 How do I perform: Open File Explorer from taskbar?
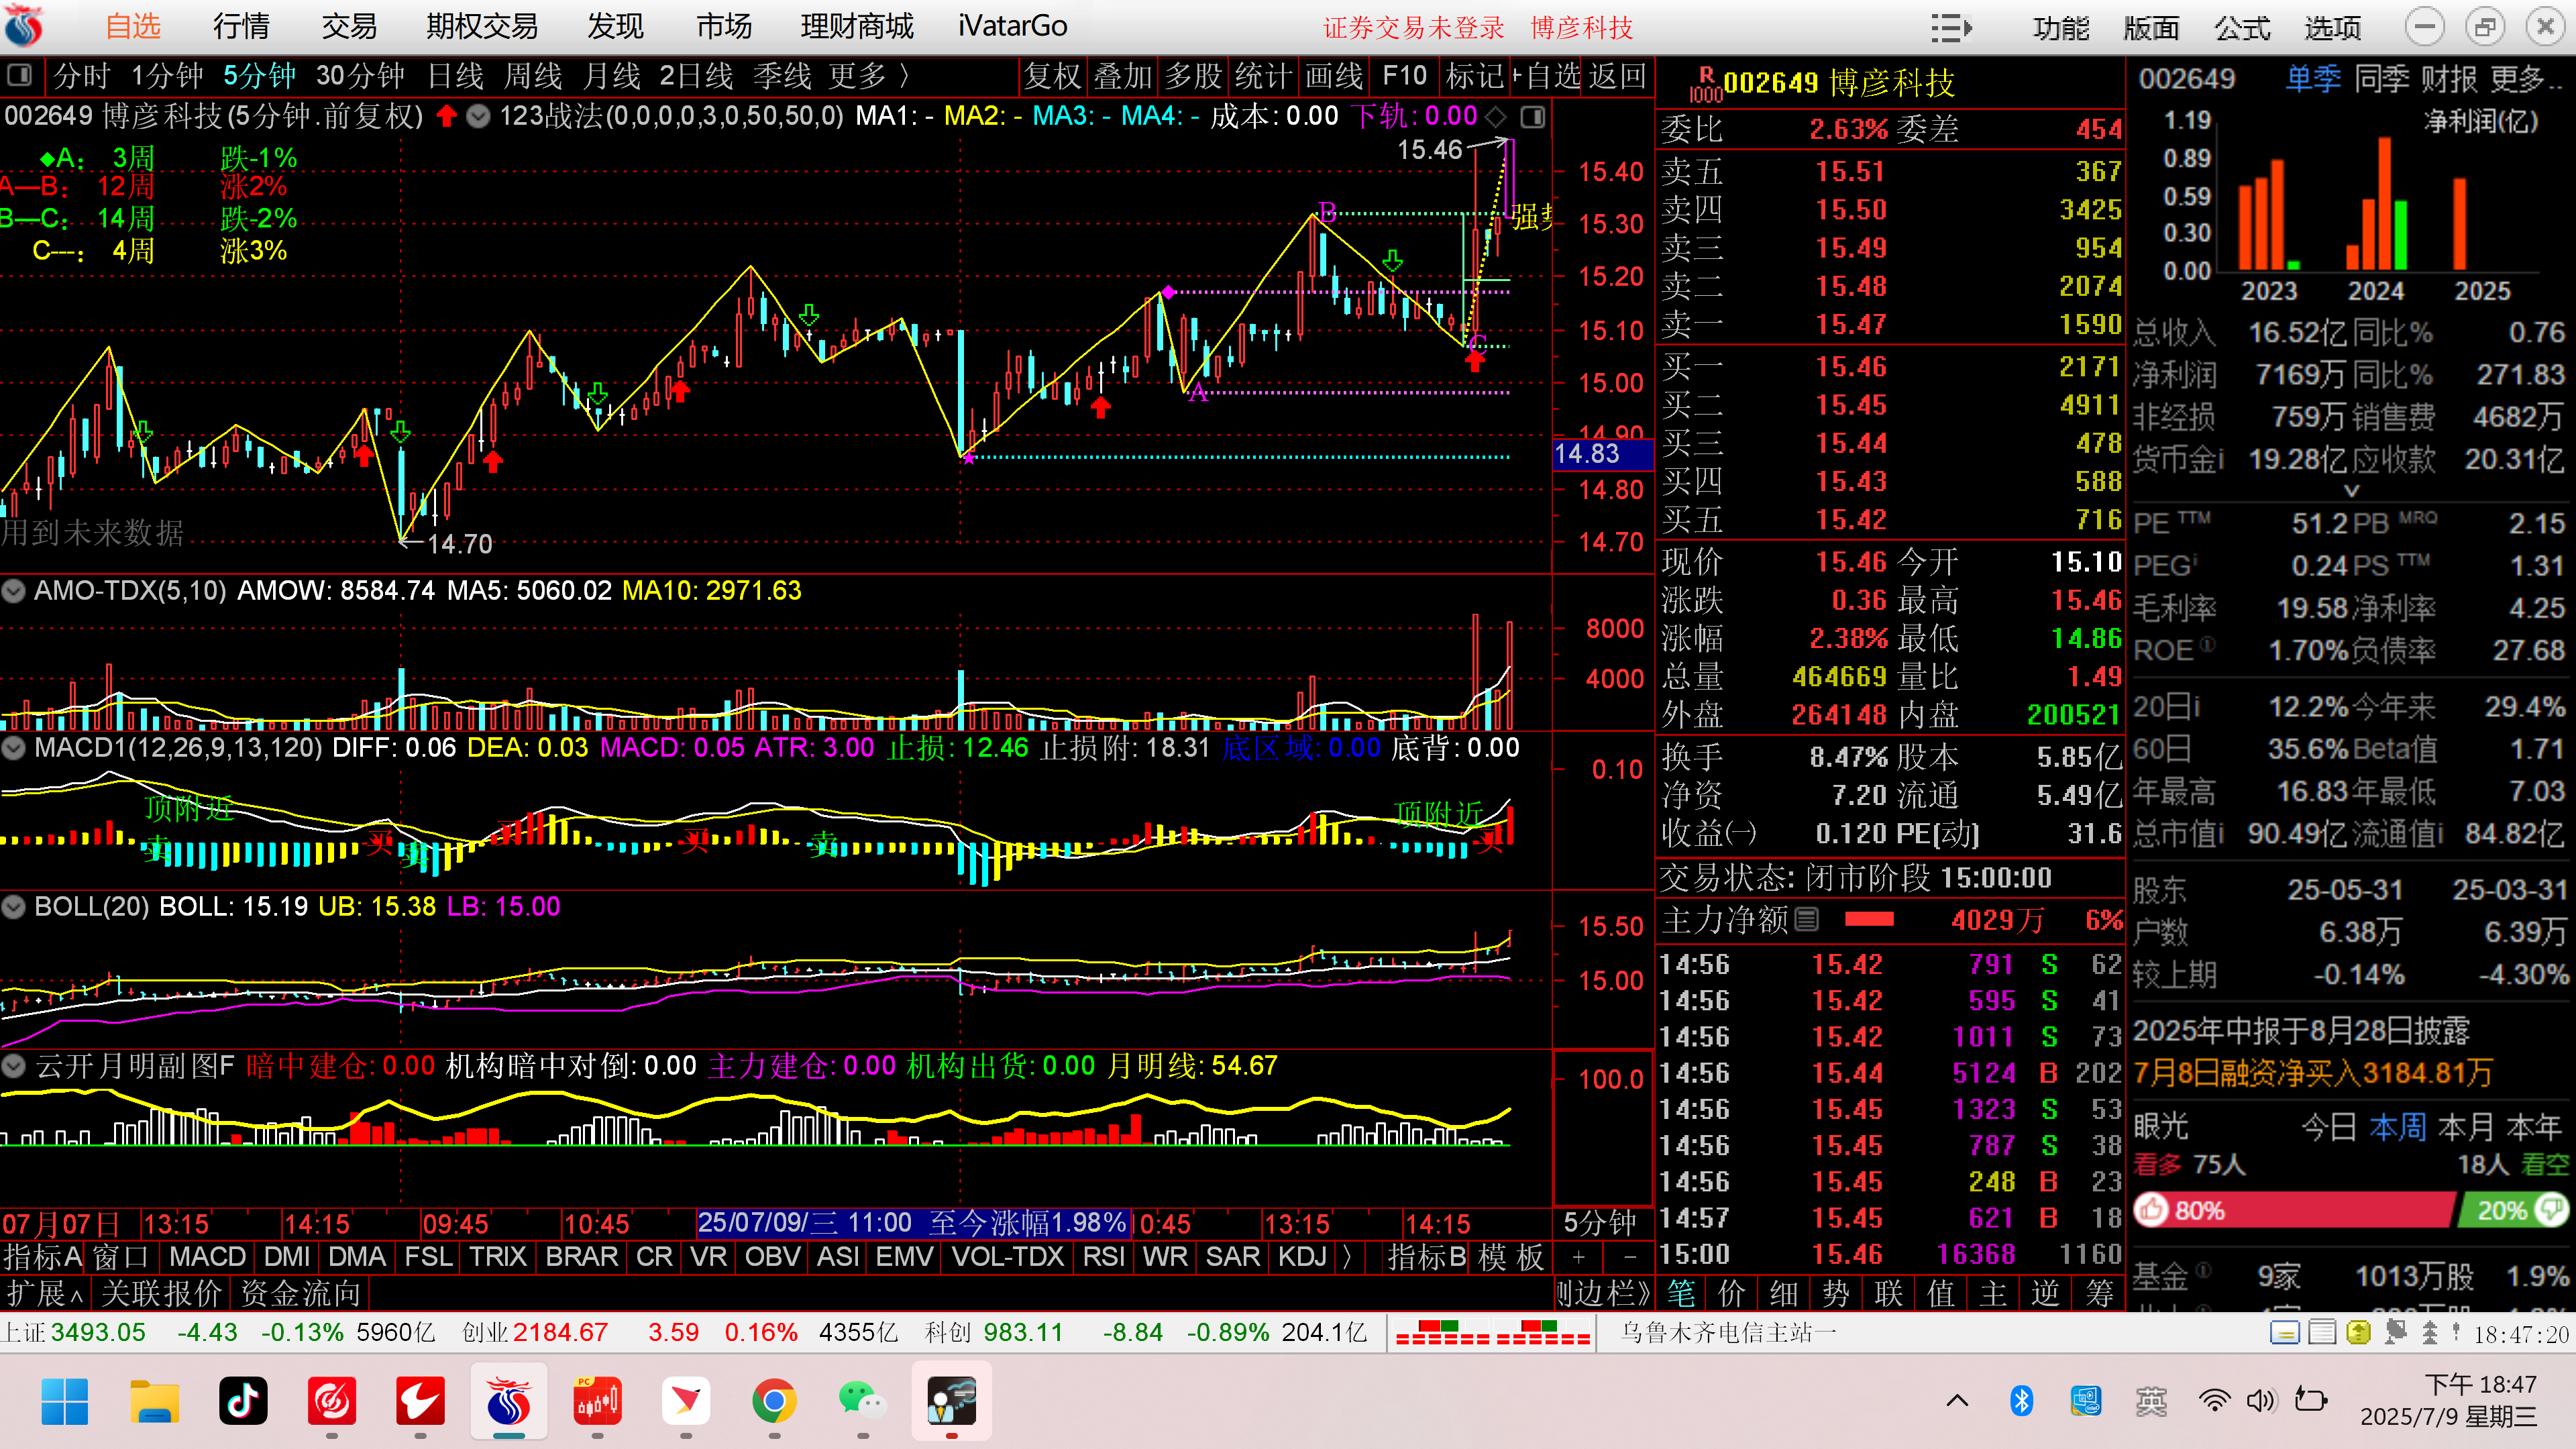(x=154, y=1401)
